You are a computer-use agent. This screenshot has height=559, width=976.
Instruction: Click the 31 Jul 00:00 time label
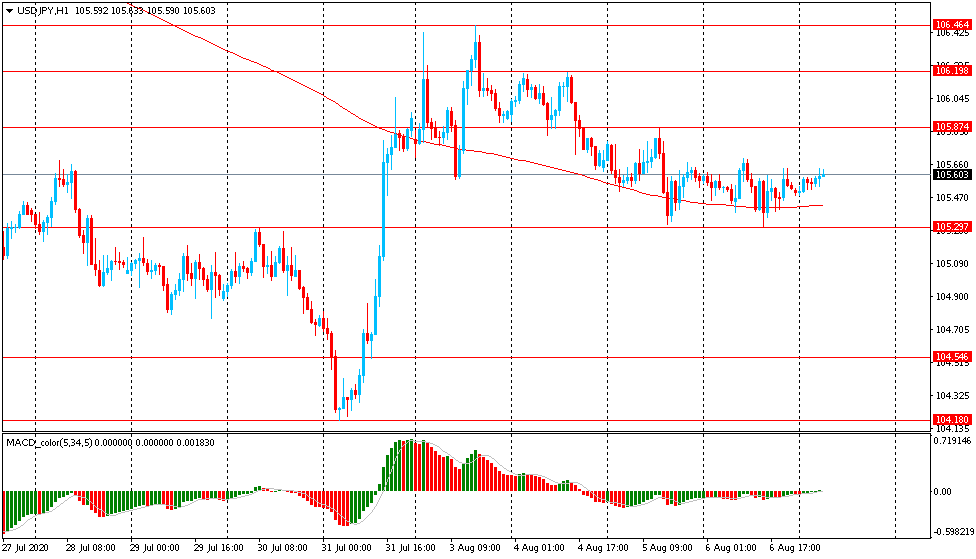coord(347,548)
